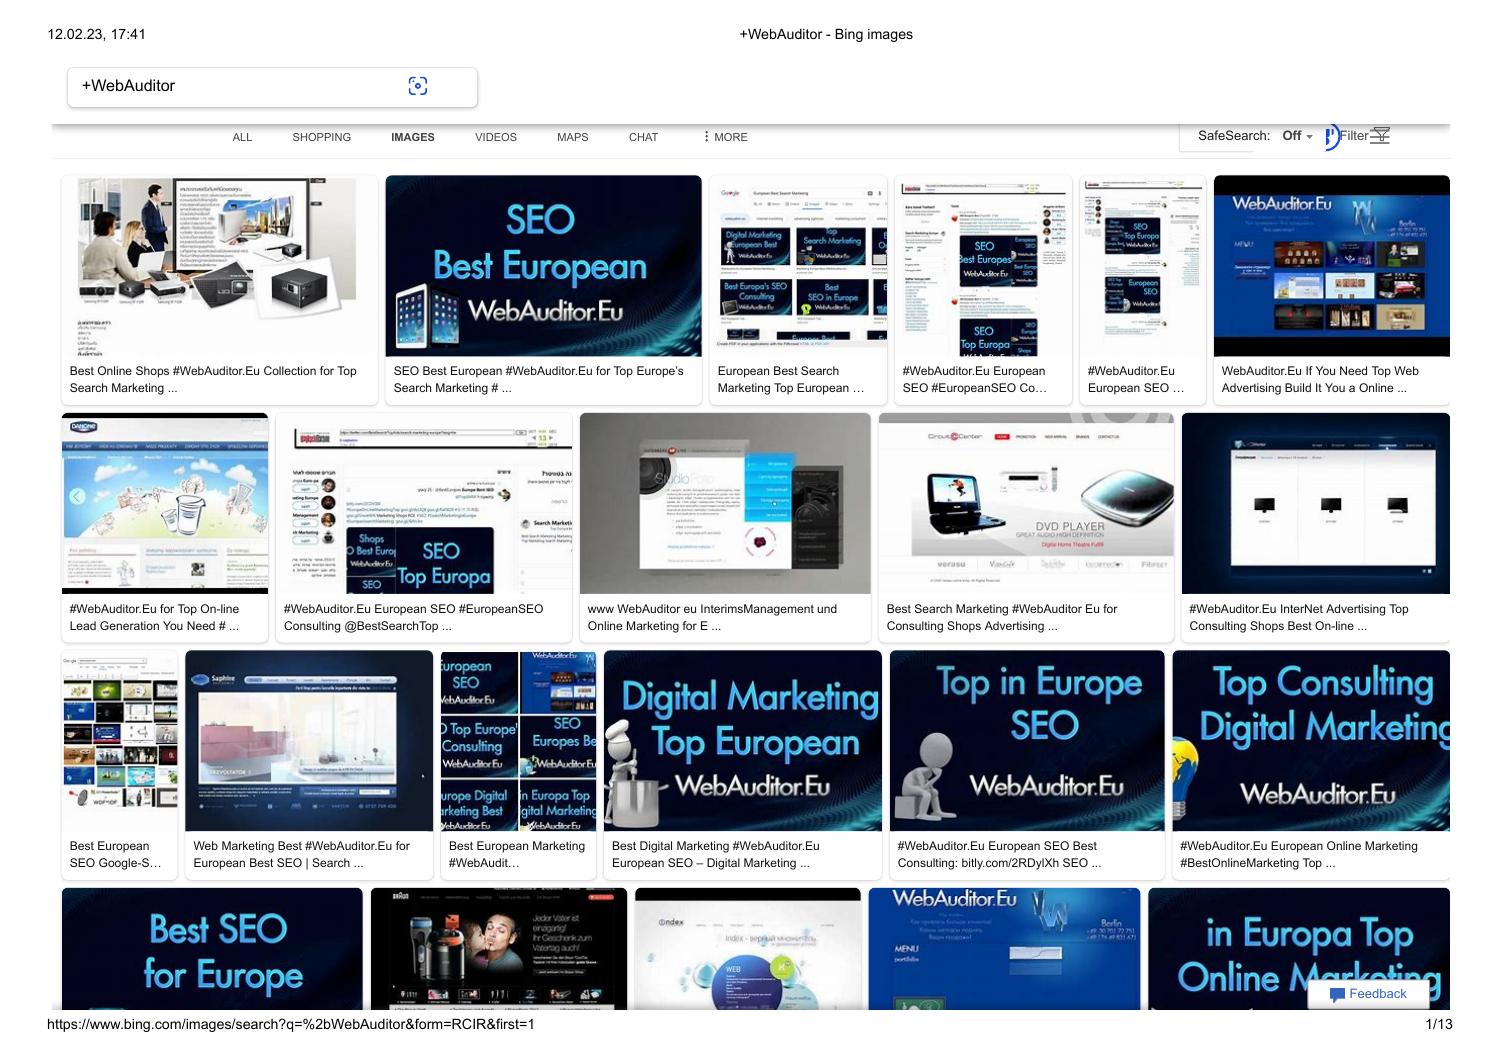Toggle SafeSearch from Off setting
Screen dimensions: 1500x1061
pos(1292,135)
